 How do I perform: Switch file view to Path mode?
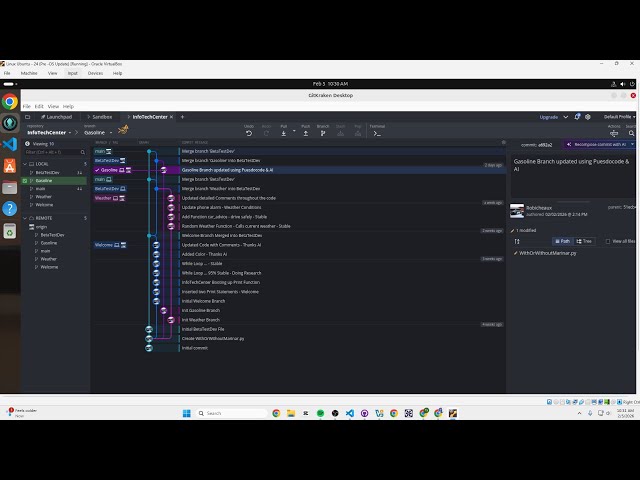tap(561, 241)
